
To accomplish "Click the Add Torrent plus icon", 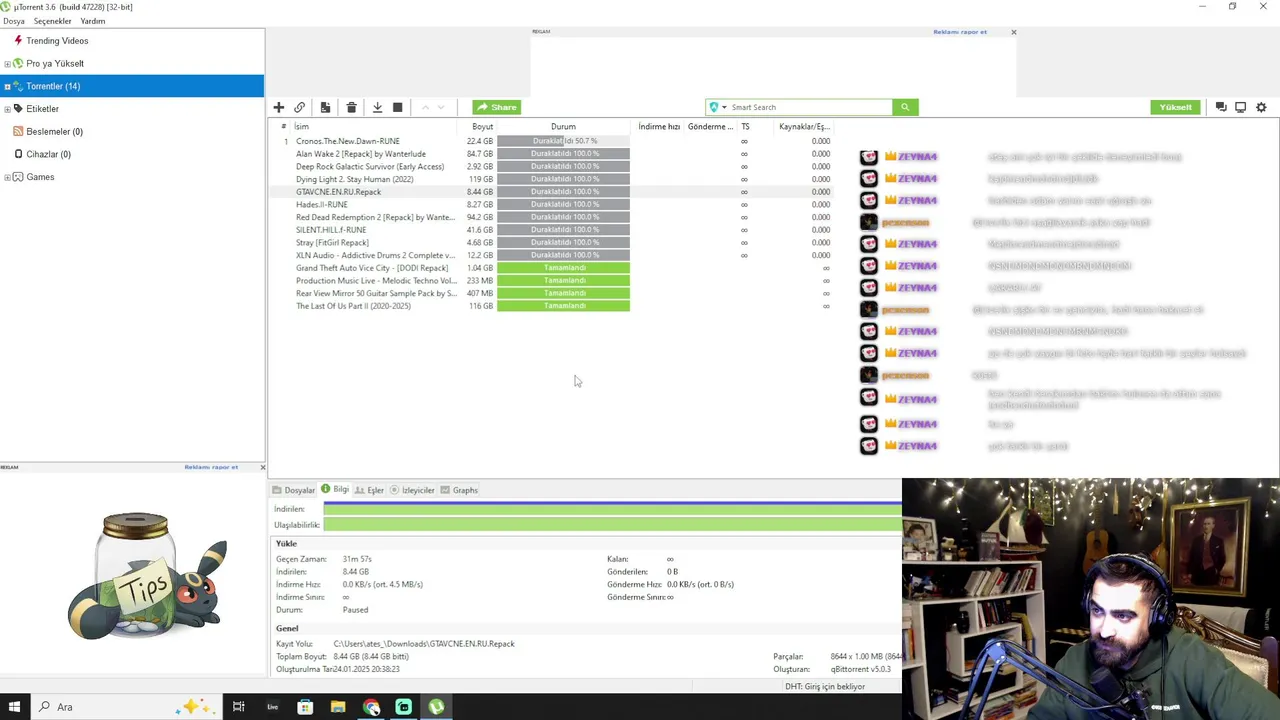I will (279, 107).
